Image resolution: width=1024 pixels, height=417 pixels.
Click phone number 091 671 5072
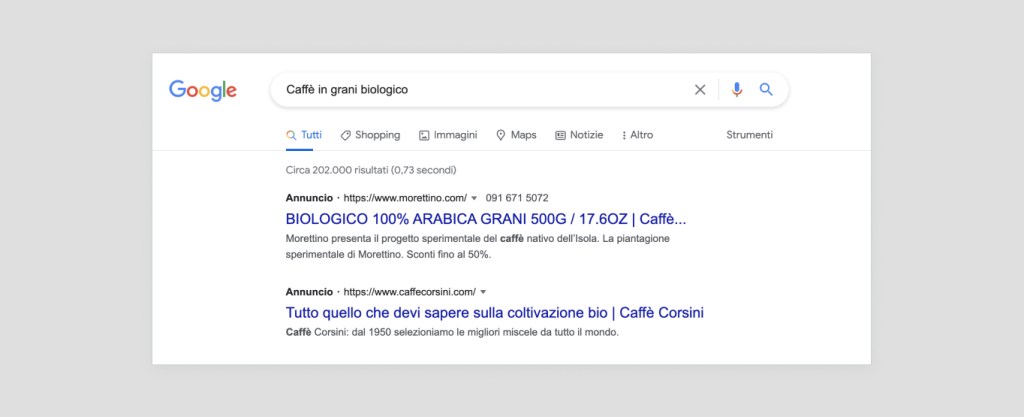pos(517,198)
